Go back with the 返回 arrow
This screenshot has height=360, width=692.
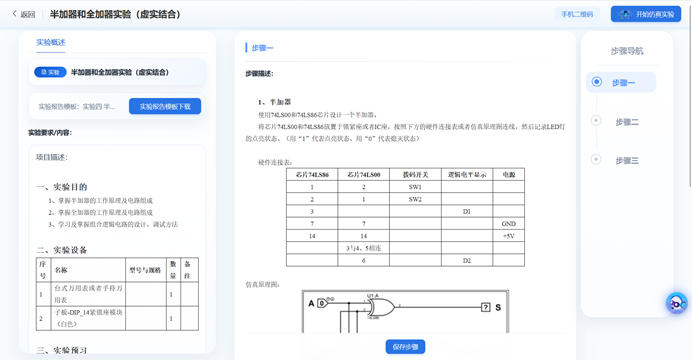tap(23, 14)
